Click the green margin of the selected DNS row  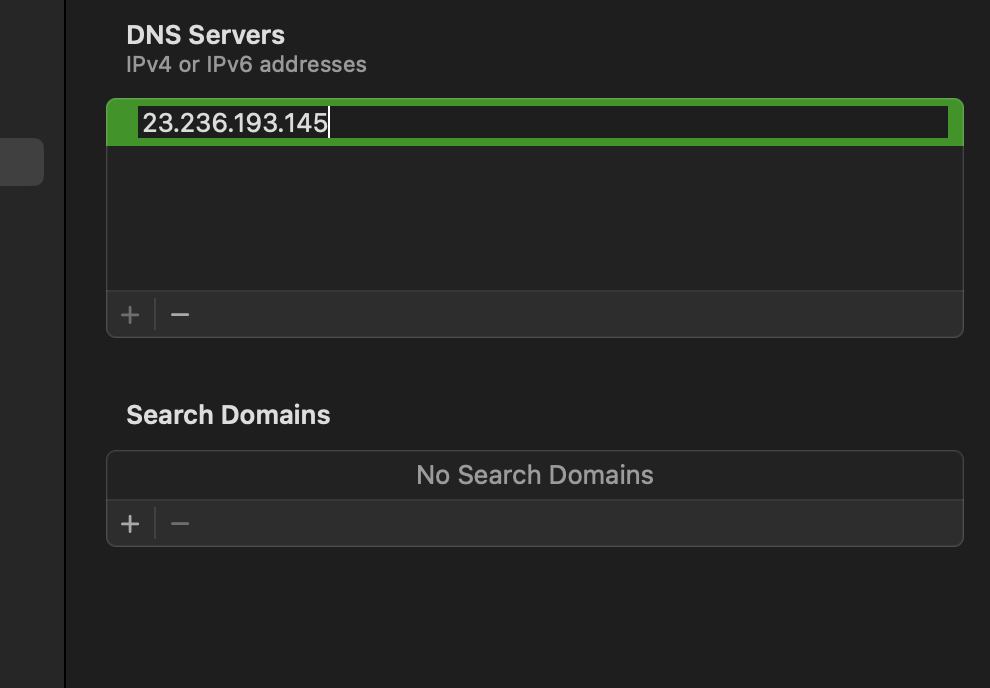point(122,122)
